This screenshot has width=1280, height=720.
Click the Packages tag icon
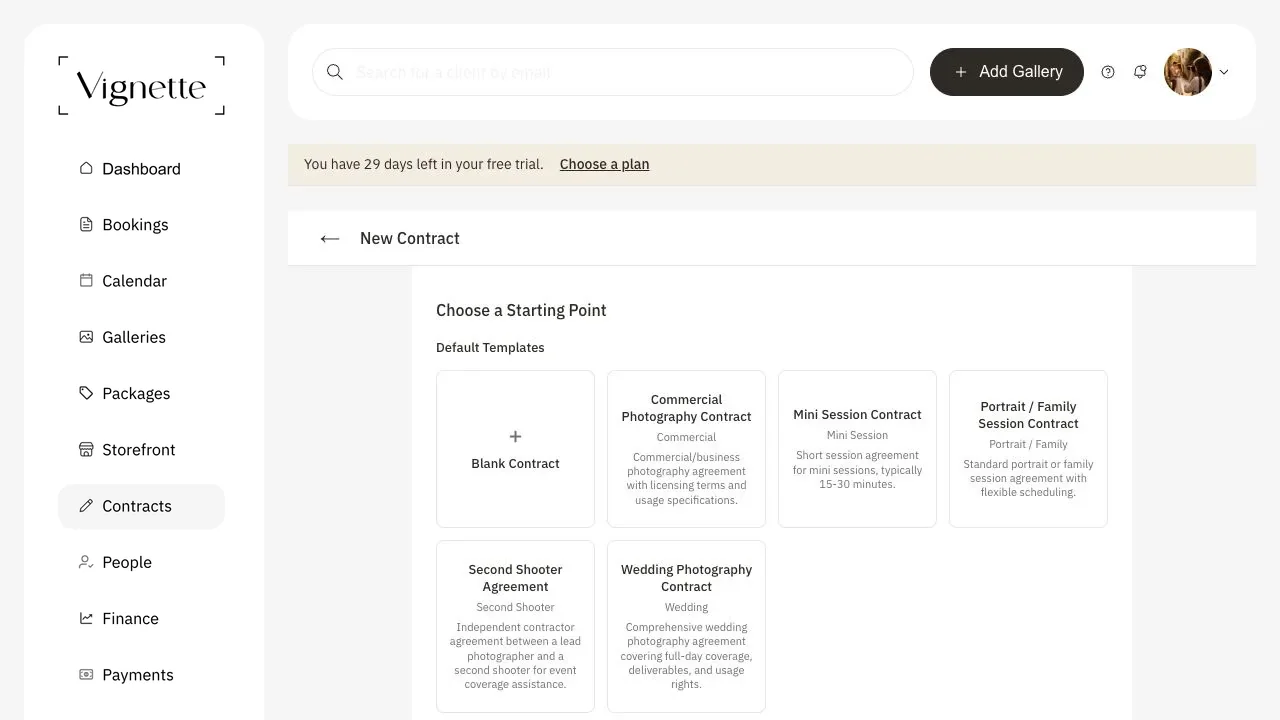point(86,393)
